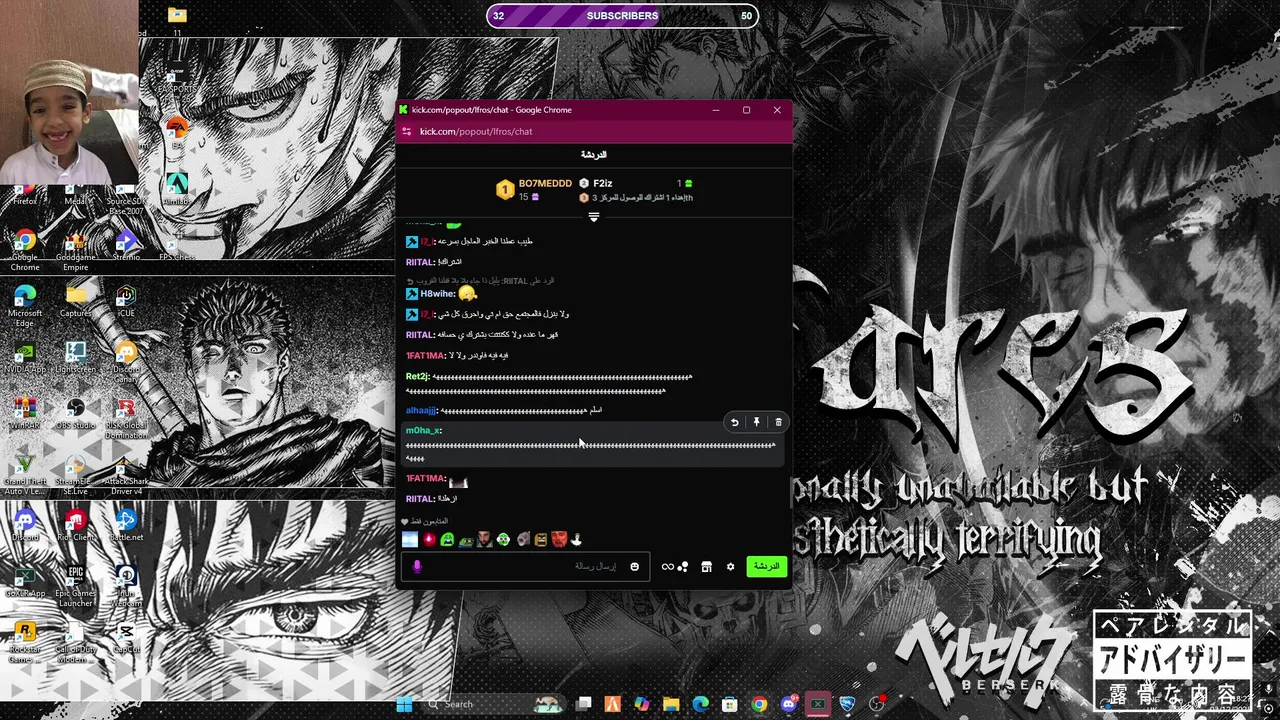Click top gifter BO7MEDDD name
Image resolution: width=1280 pixels, height=720 pixels.
[x=545, y=183]
